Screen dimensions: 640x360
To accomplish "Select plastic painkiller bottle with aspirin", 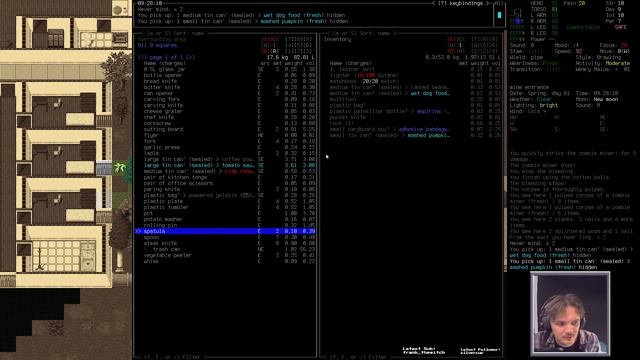I will 416,111.
